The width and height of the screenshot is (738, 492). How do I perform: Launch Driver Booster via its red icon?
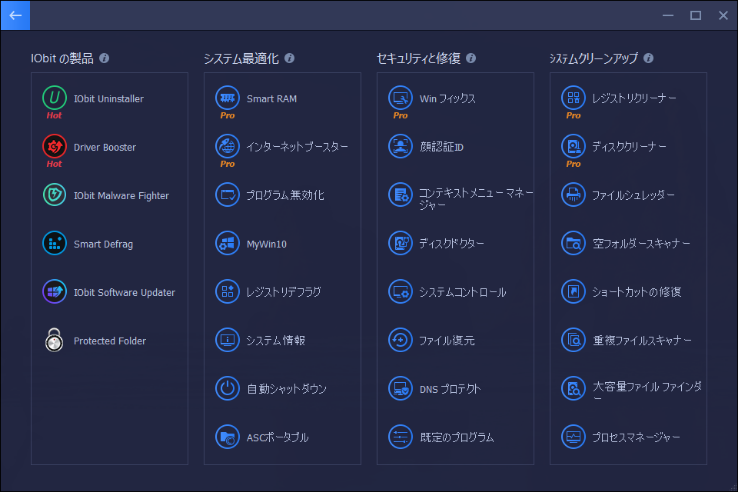pyautogui.click(x=55, y=146)
